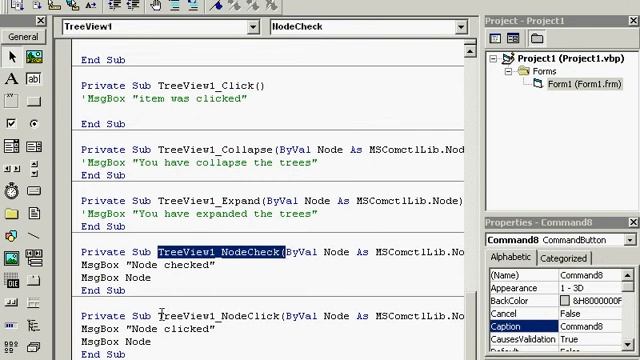Pick the ProgressBar control tool
Image resolution: width=640 pixels, height=360 pixels.
pos(11,325)
